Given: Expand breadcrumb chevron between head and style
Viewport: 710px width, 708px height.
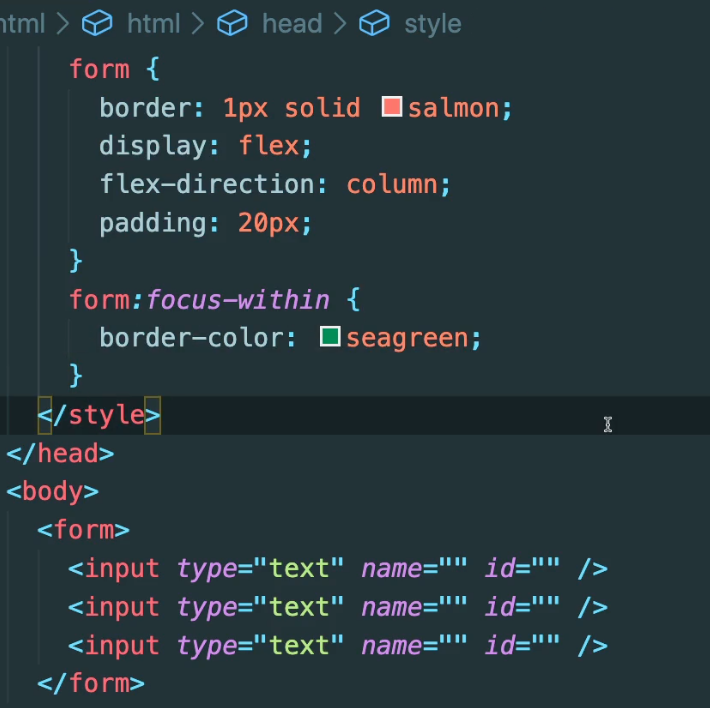Looking at the screenshot, I should point(340,23).
